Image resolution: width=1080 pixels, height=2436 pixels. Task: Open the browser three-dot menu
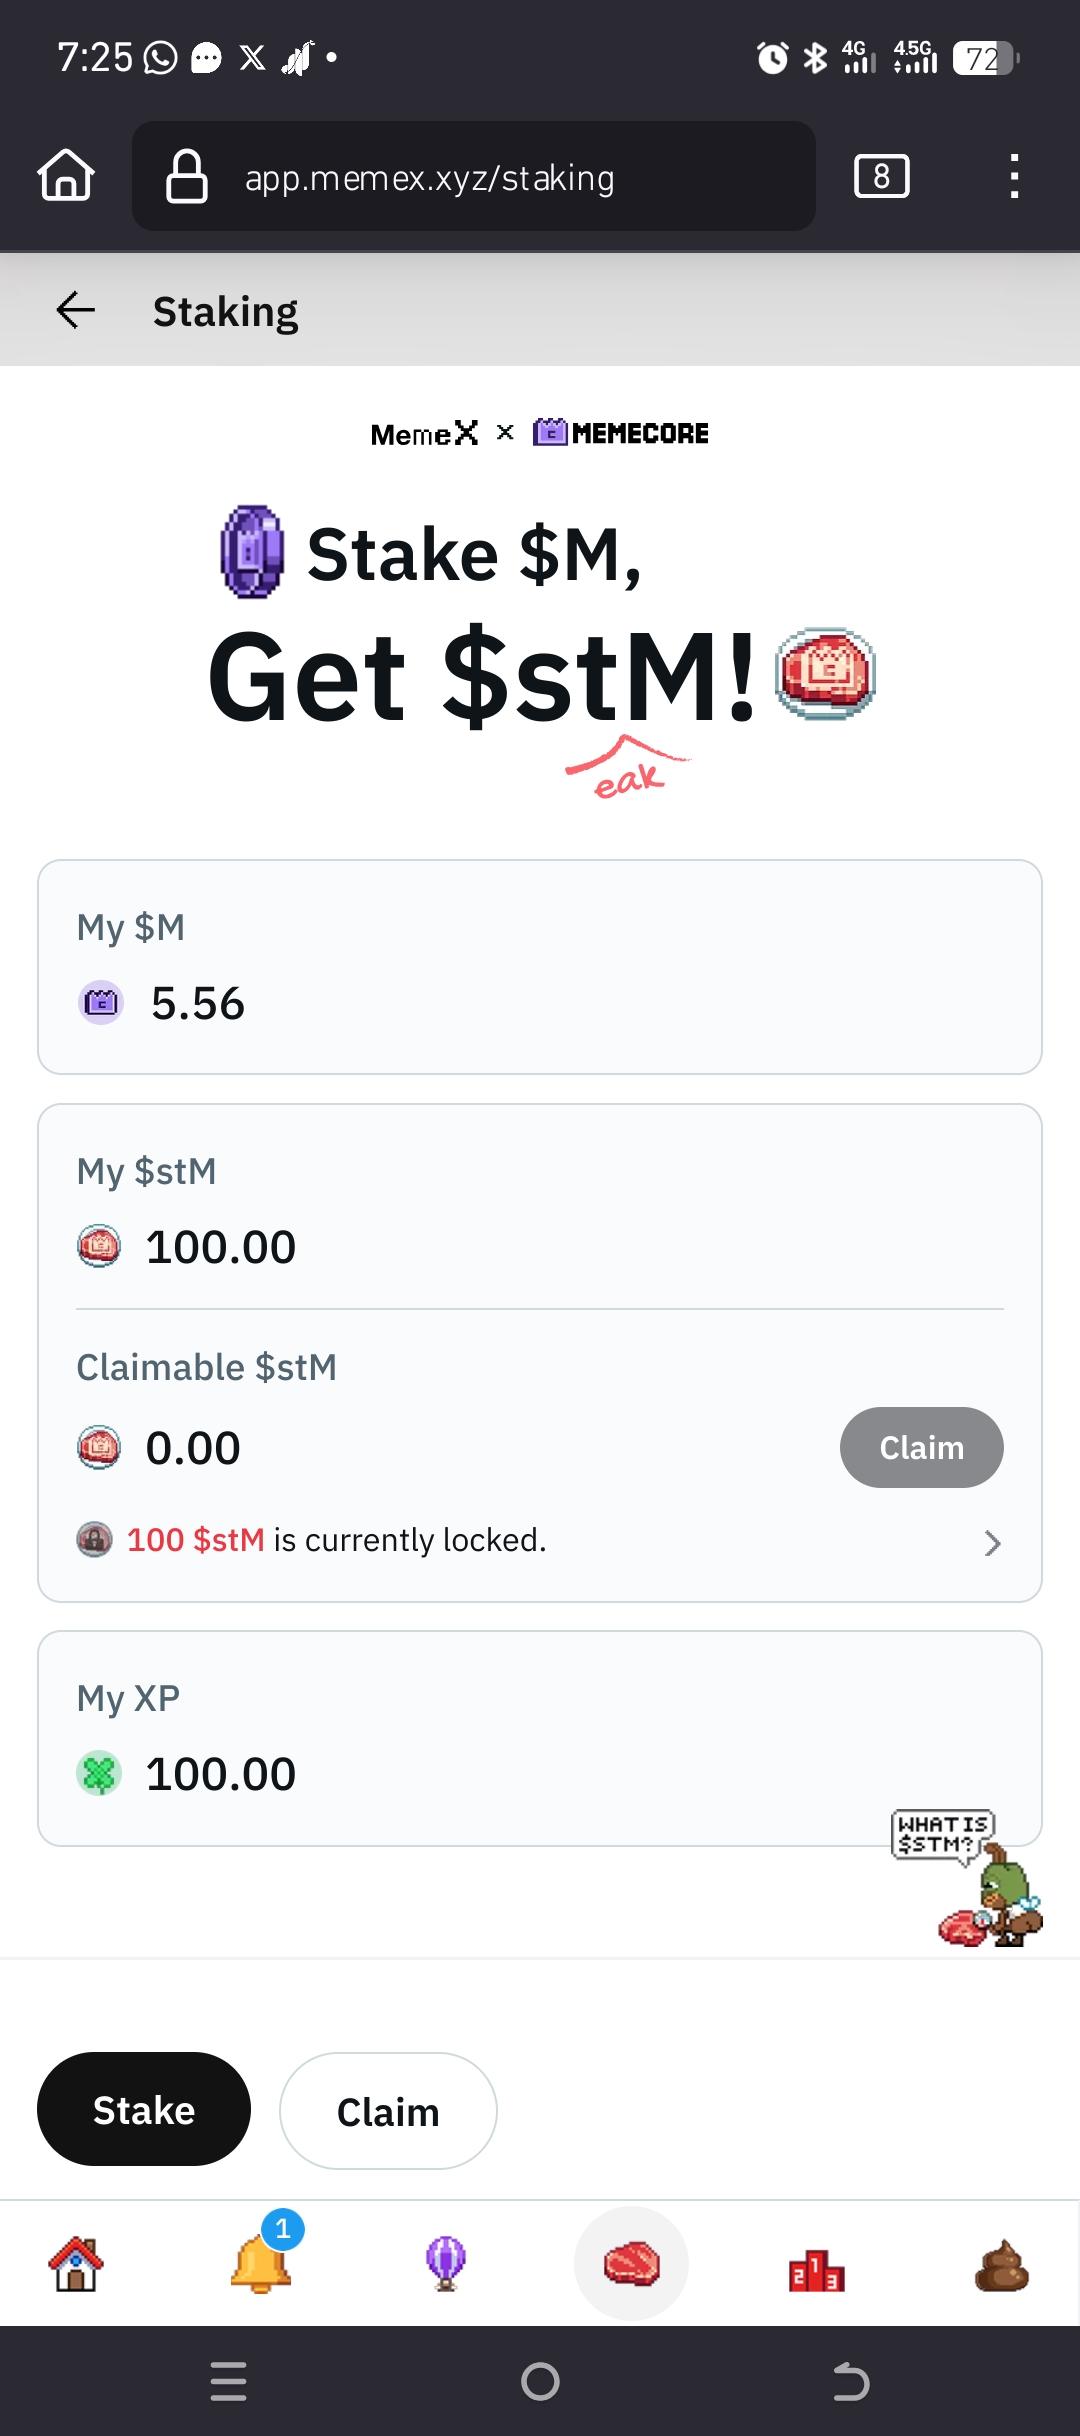[x=1014, y=176]
